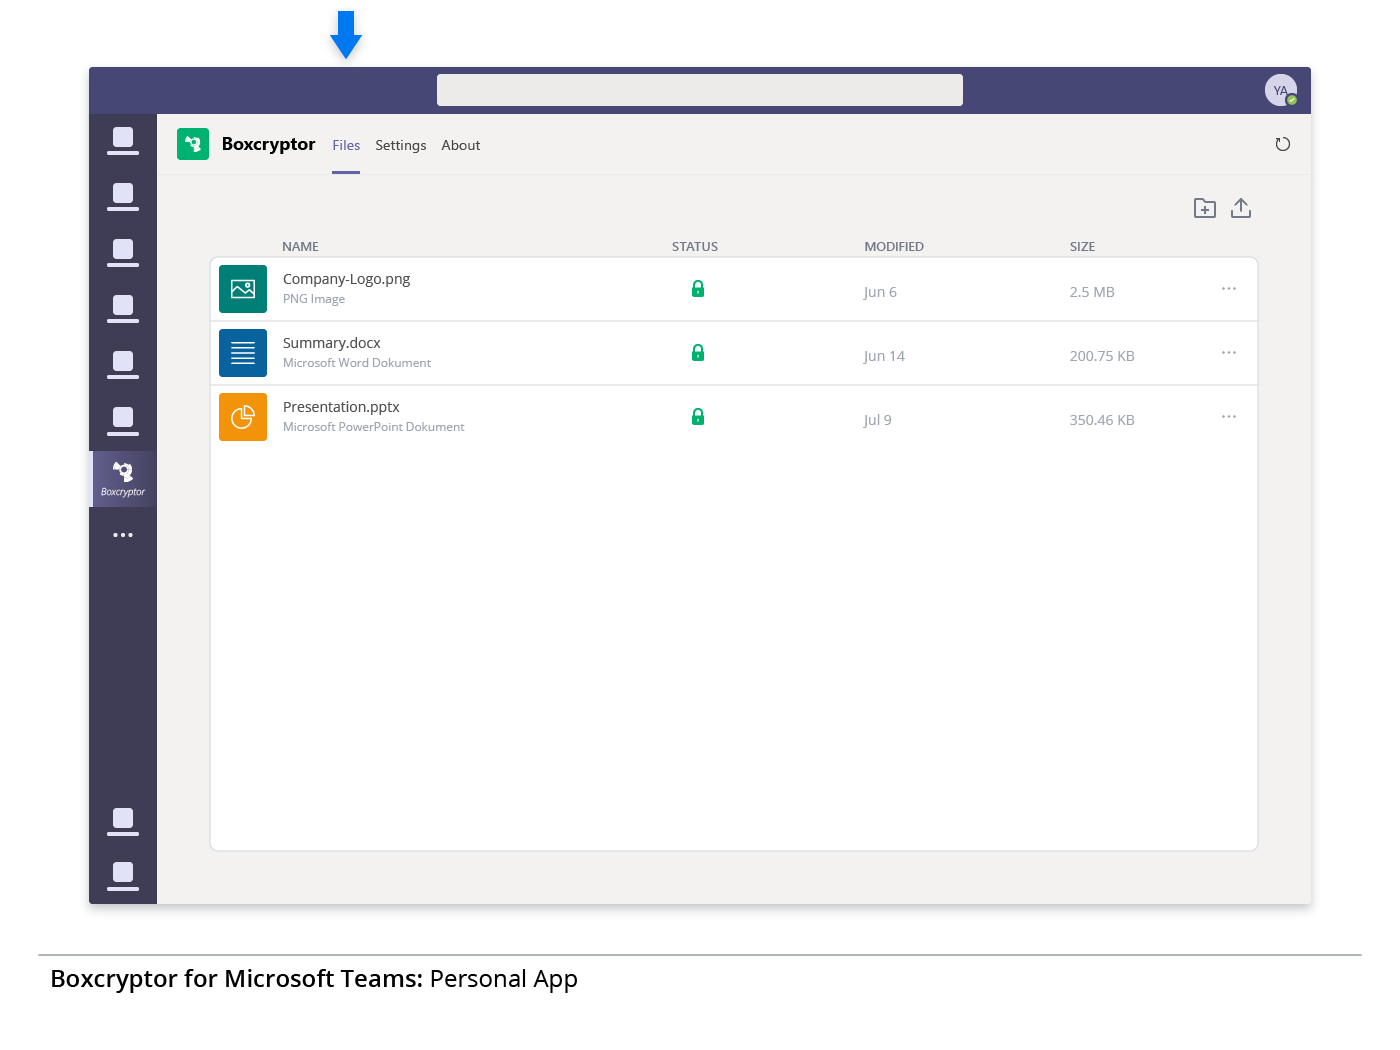Open the Boxcryptor app in the sidebar

[123, 479]
